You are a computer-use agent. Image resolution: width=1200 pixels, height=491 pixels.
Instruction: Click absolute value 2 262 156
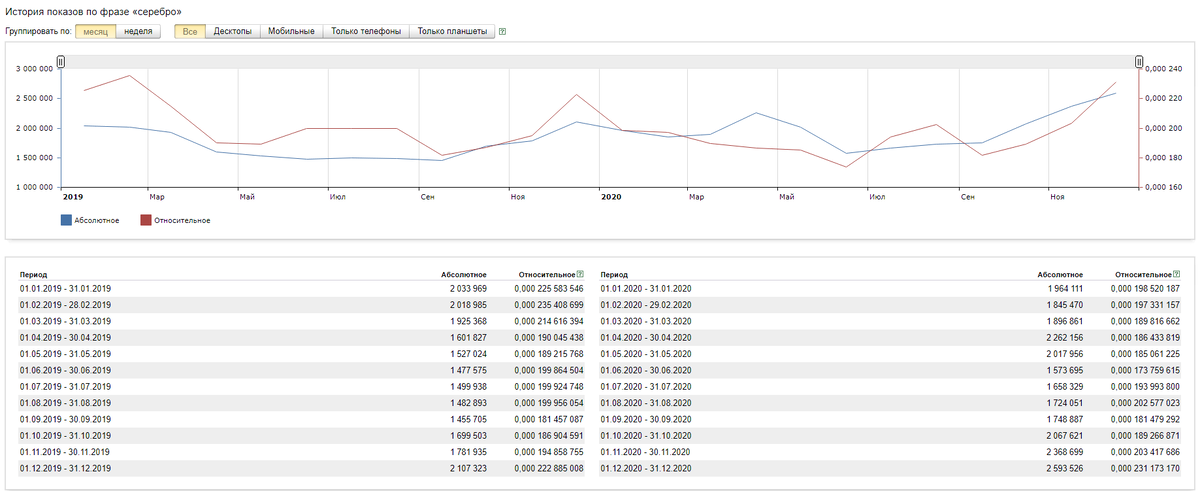tap(1063, 337)
